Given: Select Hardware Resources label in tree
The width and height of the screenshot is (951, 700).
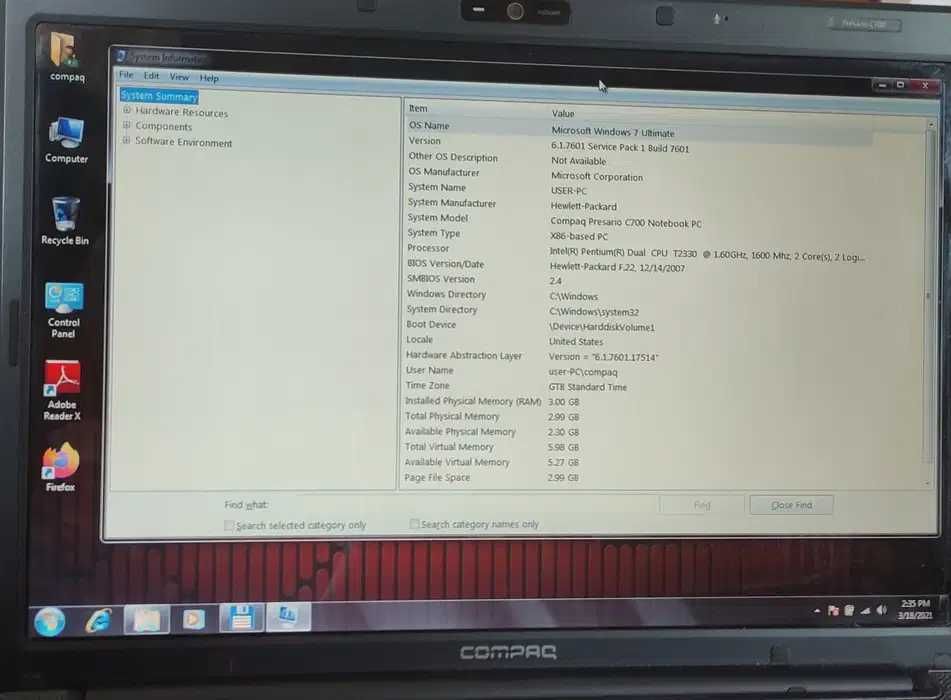Looking at the screenshot, I should click(182, 112).
